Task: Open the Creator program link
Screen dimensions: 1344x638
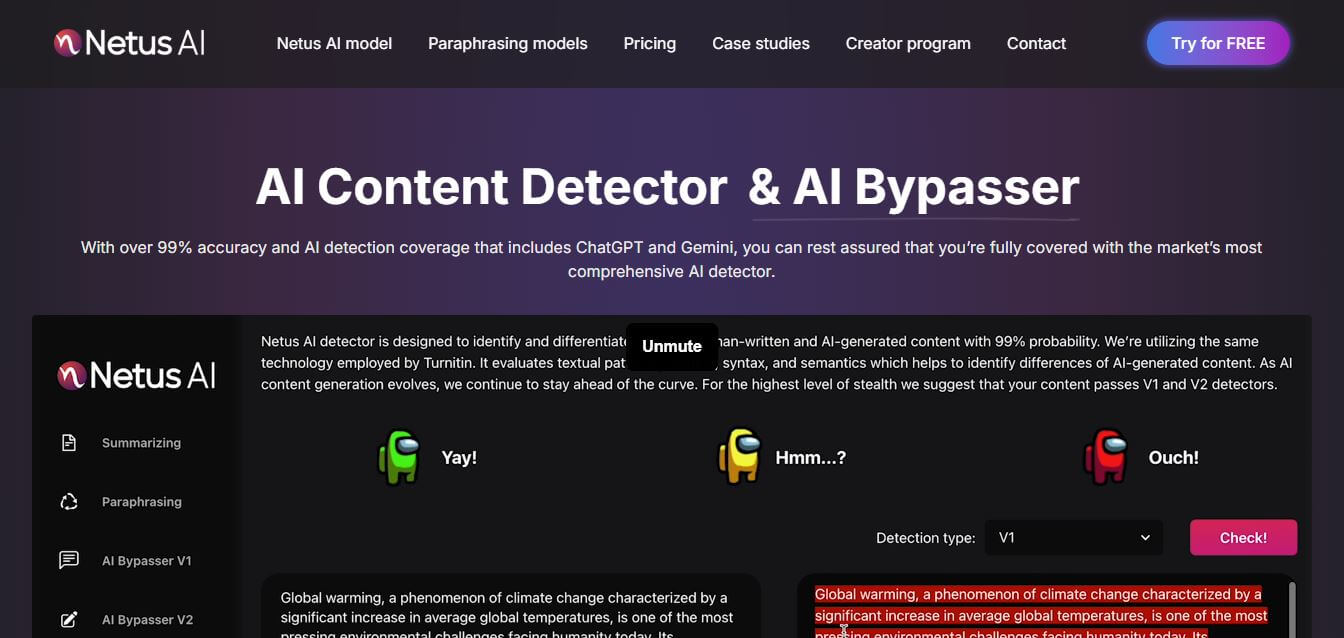Action: point(907,44)
